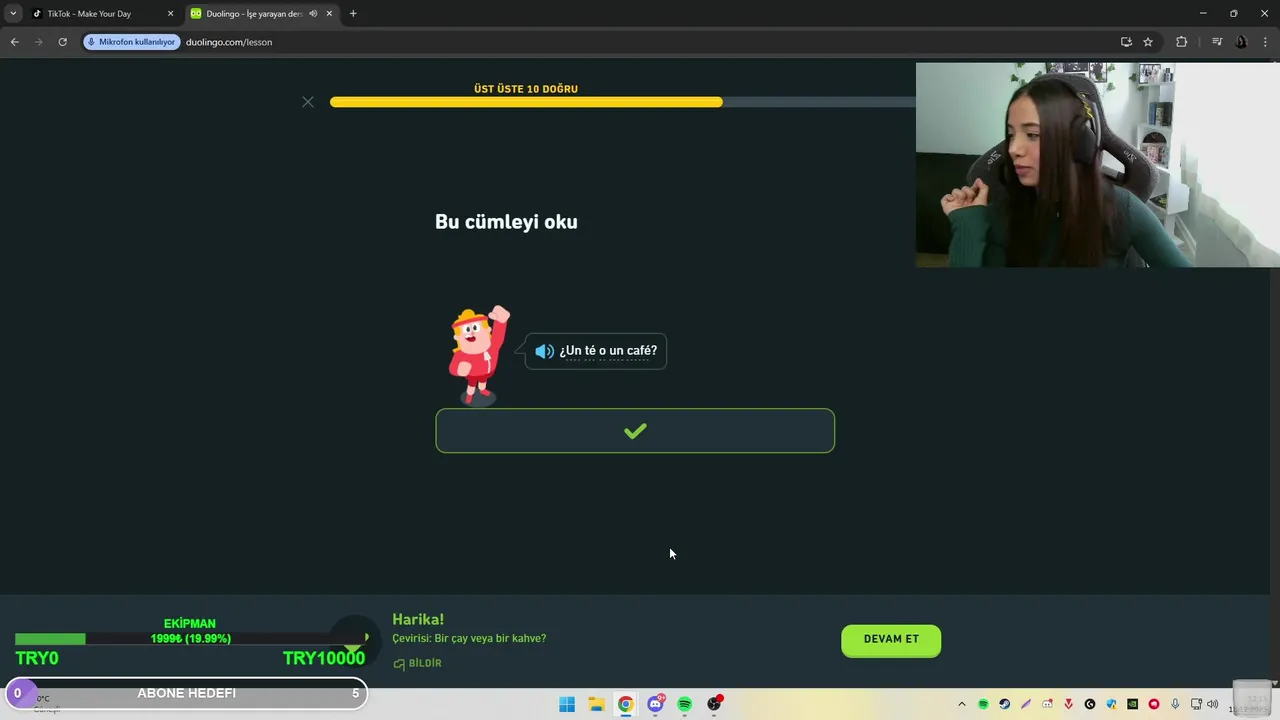Click the Chrome taskbar icon
This screenshot has width=1280, height=720.
click(x=625, y=705)
